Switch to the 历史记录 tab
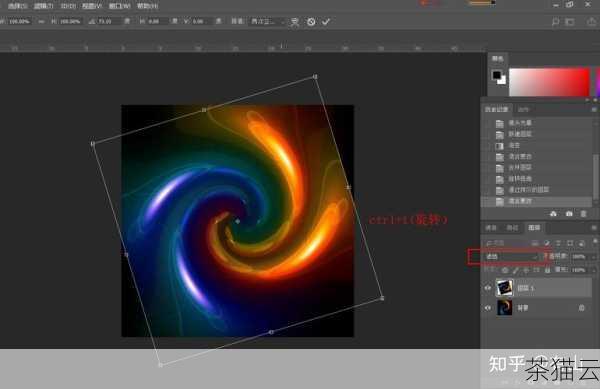This screenshot has height=389, width=600. click(x=496, y=110)
